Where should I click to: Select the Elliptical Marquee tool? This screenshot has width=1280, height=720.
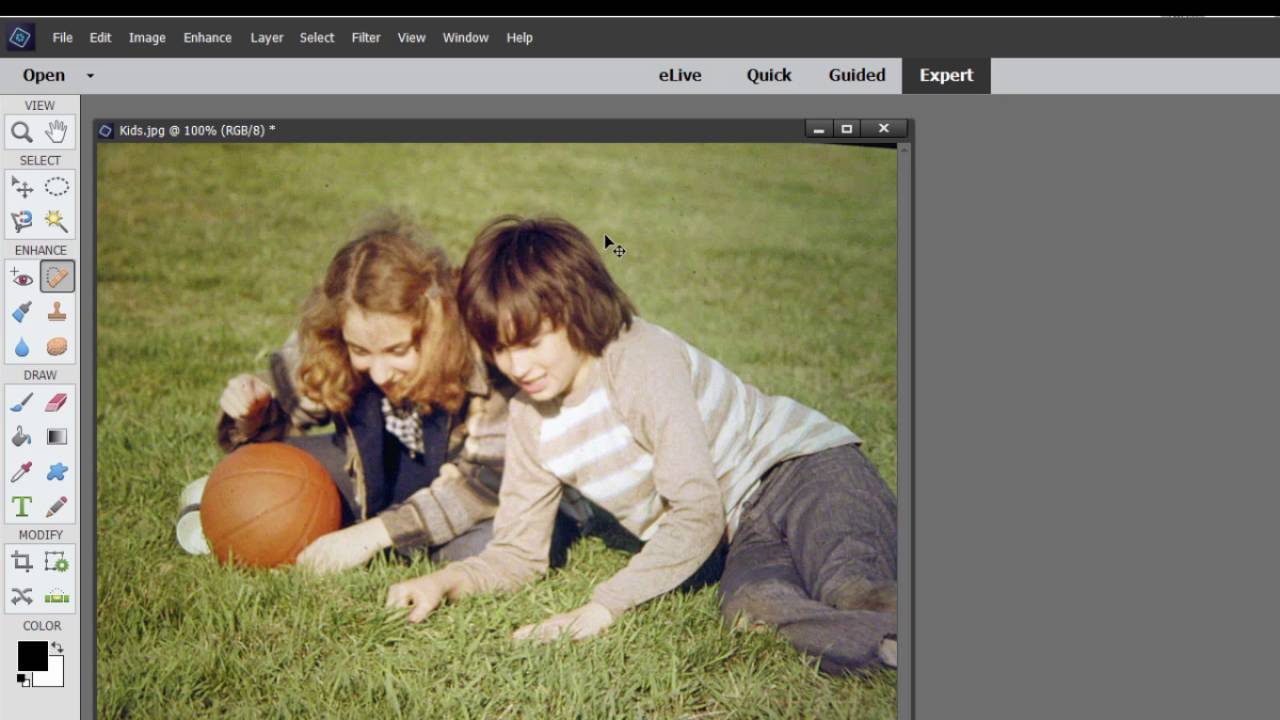[x=57, y=187]
